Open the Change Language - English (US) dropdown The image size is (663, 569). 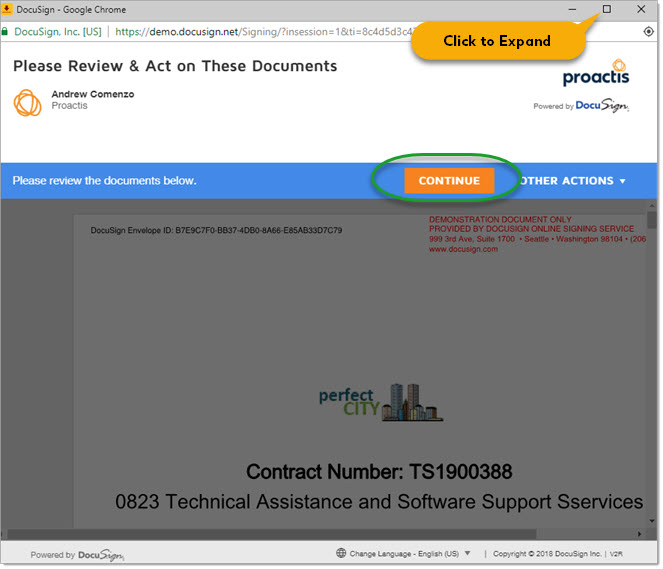[409, 553]
